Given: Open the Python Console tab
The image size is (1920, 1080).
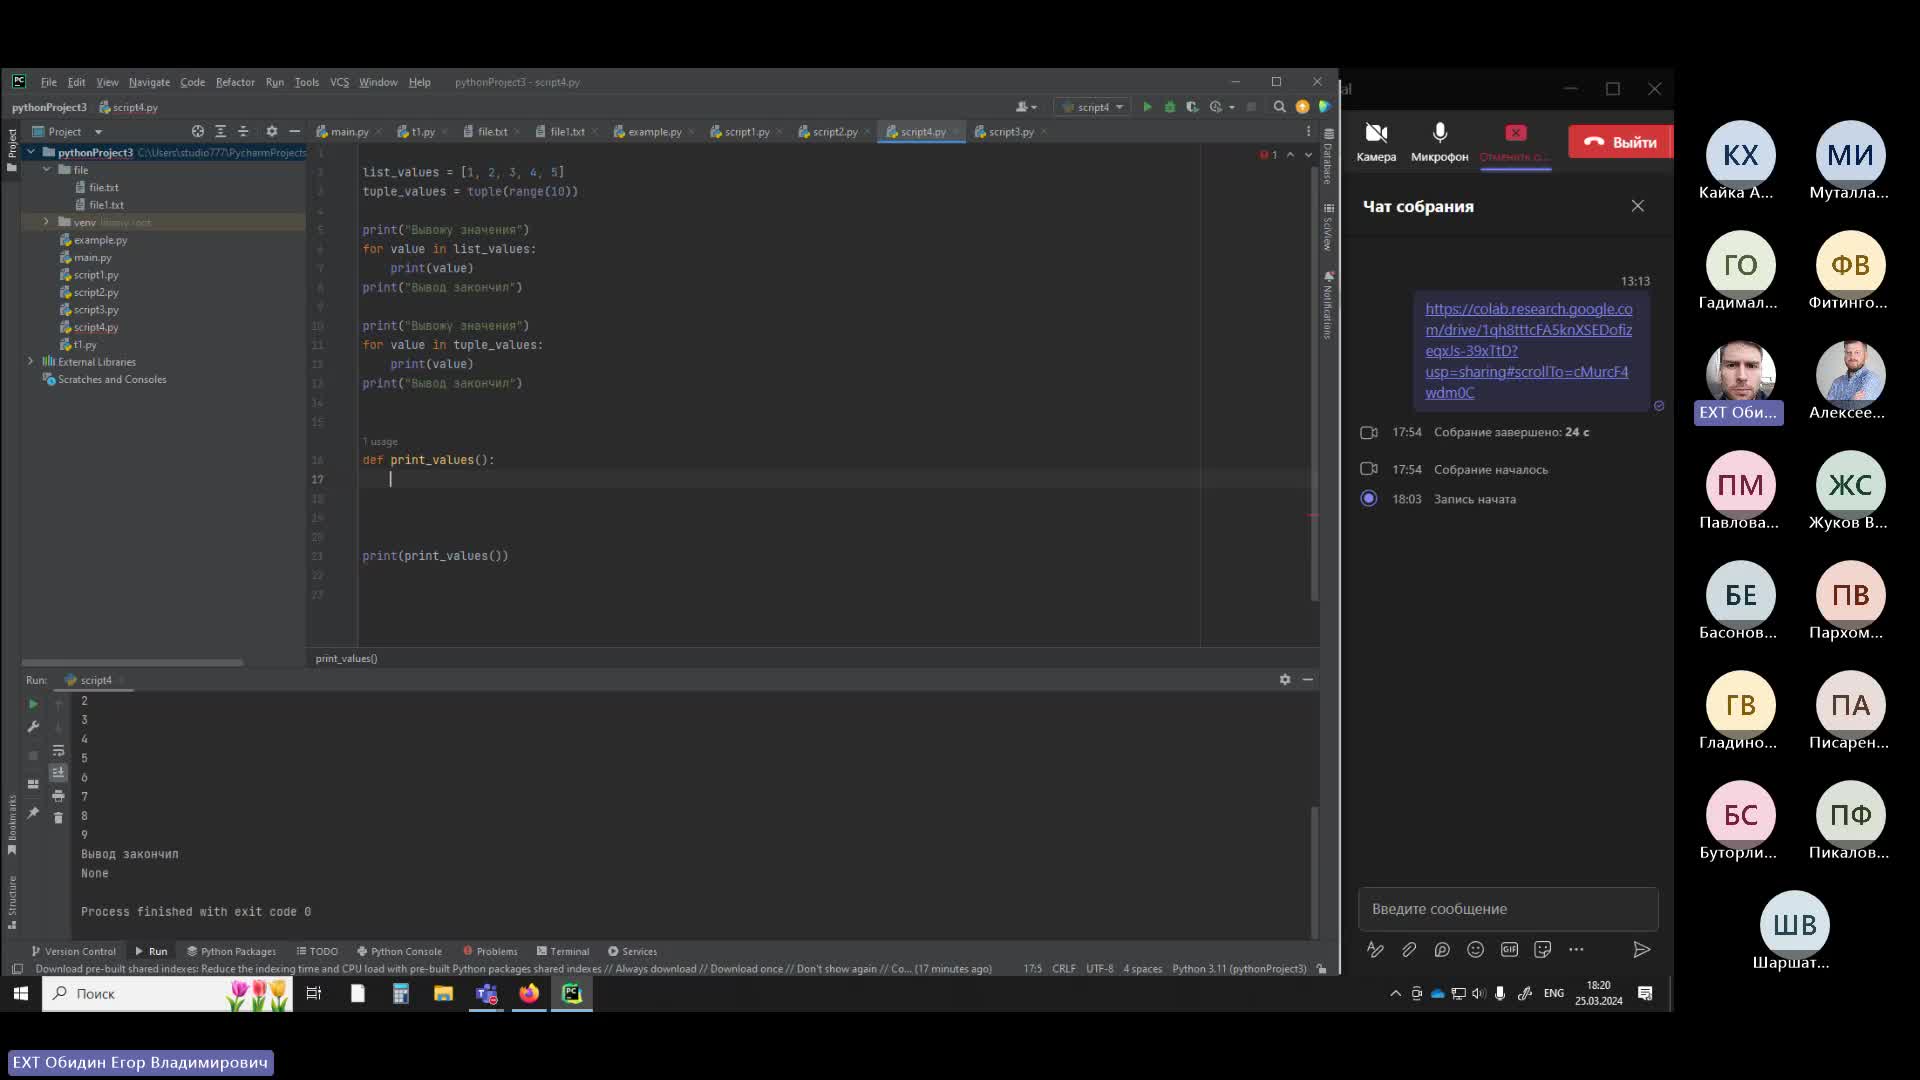Looking at the screenshot, I should [399, 951].
